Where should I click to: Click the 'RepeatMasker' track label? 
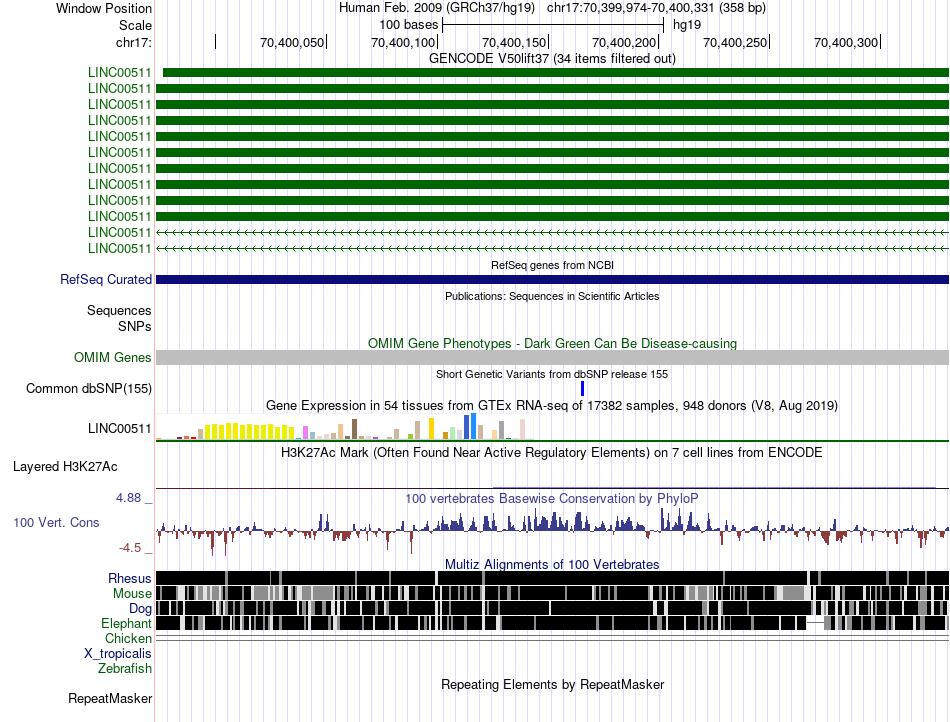coord(110,698)
